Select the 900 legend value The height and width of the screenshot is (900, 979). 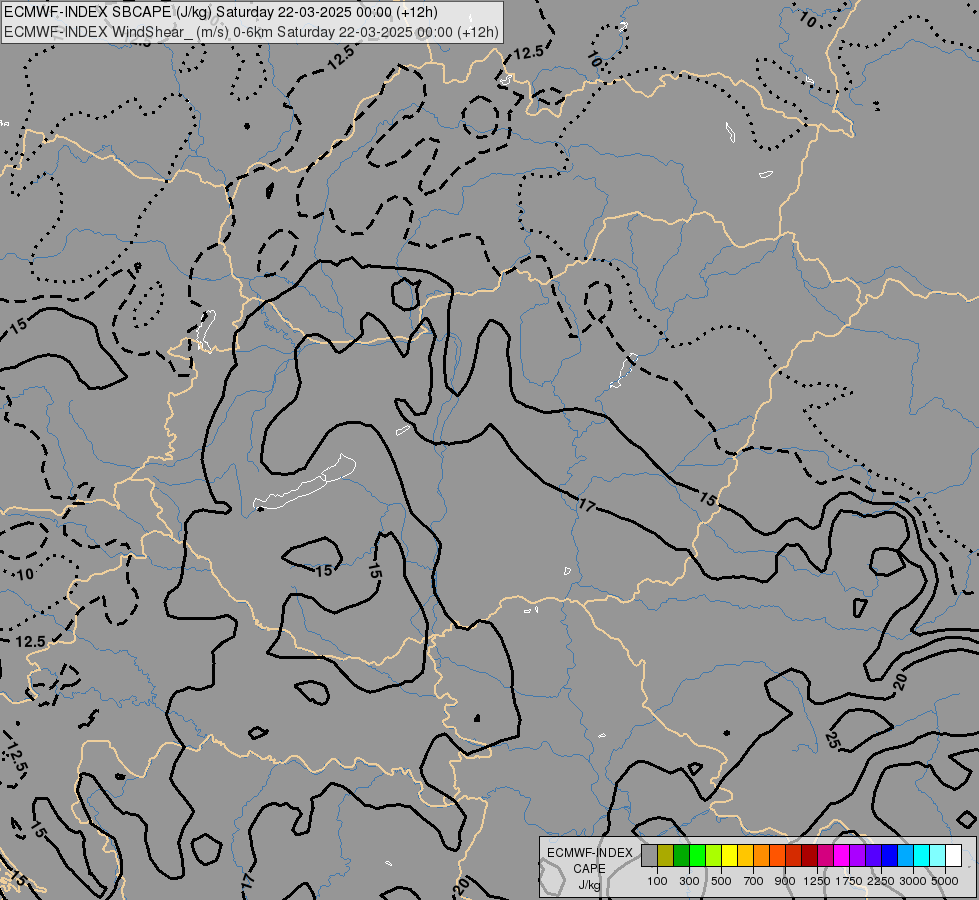click(785, 881)
